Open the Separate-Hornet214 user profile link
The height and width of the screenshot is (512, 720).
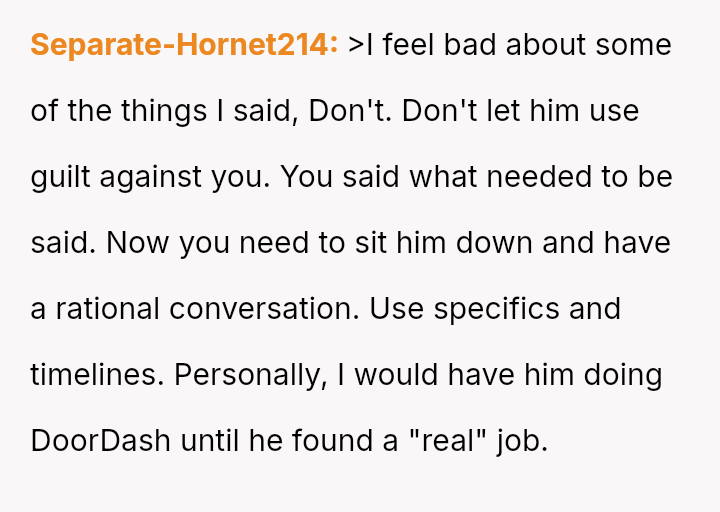point(184,45)
